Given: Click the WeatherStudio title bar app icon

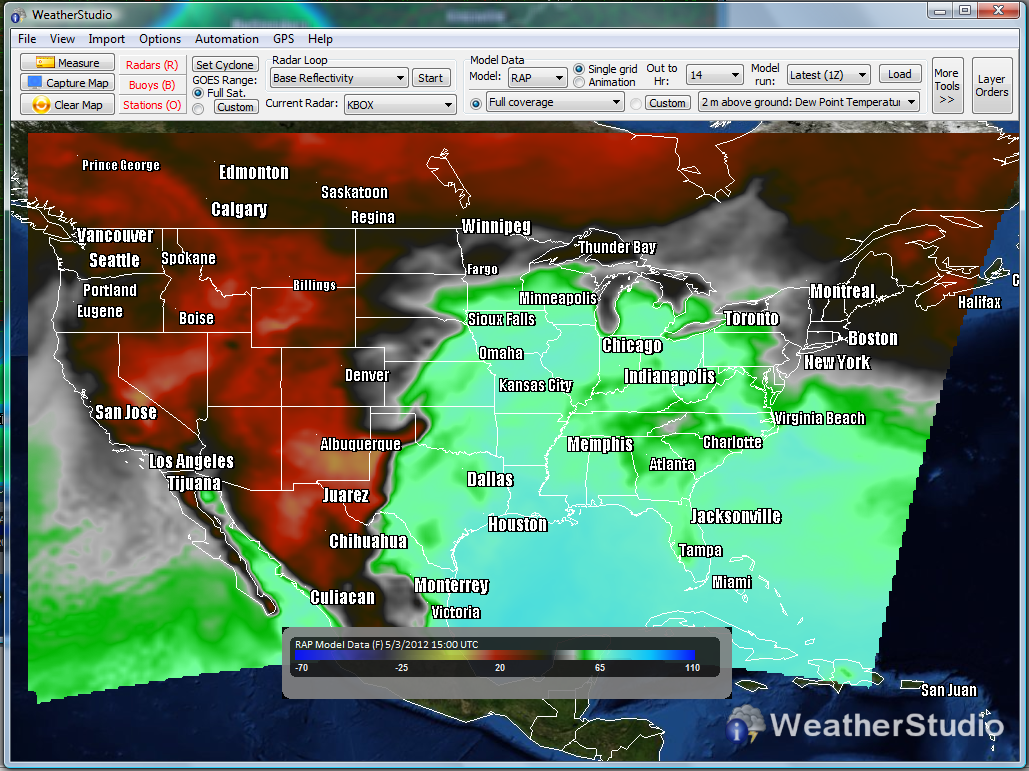Looking at the screenshot, I should point(18,15).
